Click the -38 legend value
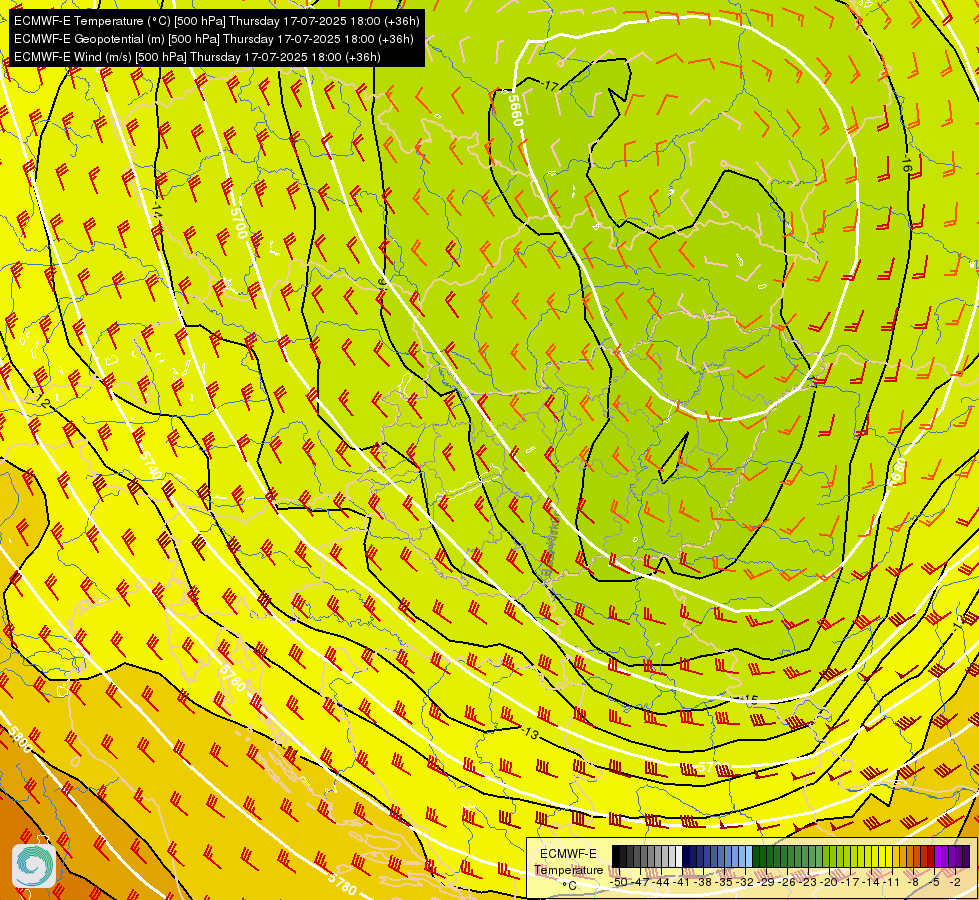 (x=703, y=882)
